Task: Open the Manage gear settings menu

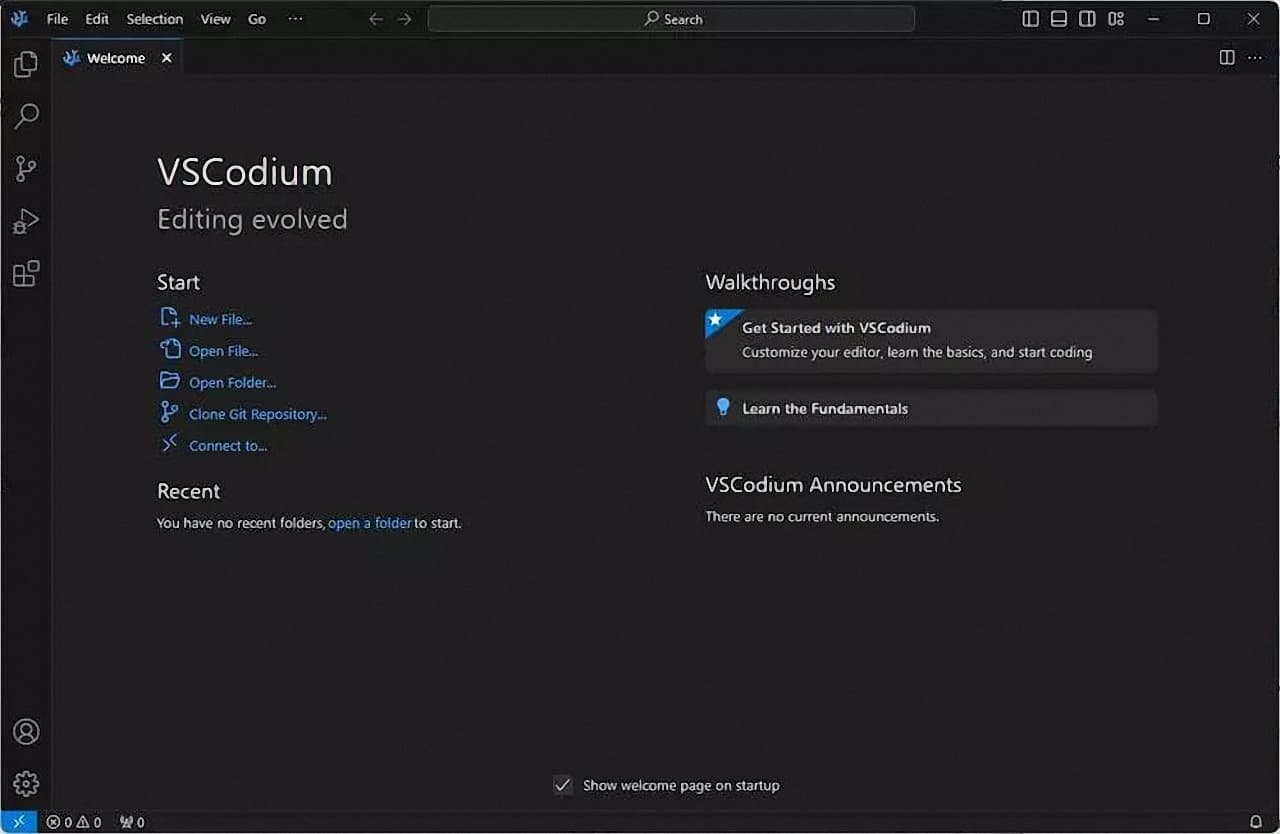Action: pyautogui.click(x=26, y=783)
